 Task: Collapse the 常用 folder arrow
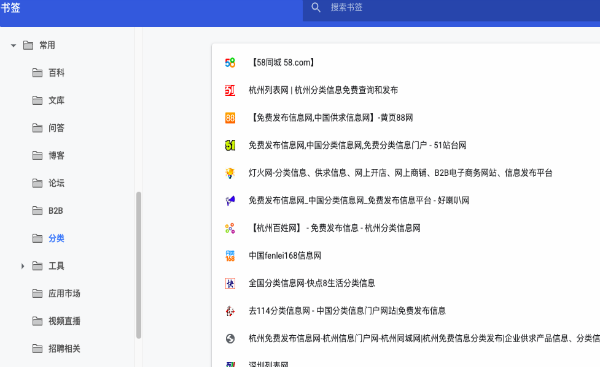pyautogui.click(x=14, y=46)
